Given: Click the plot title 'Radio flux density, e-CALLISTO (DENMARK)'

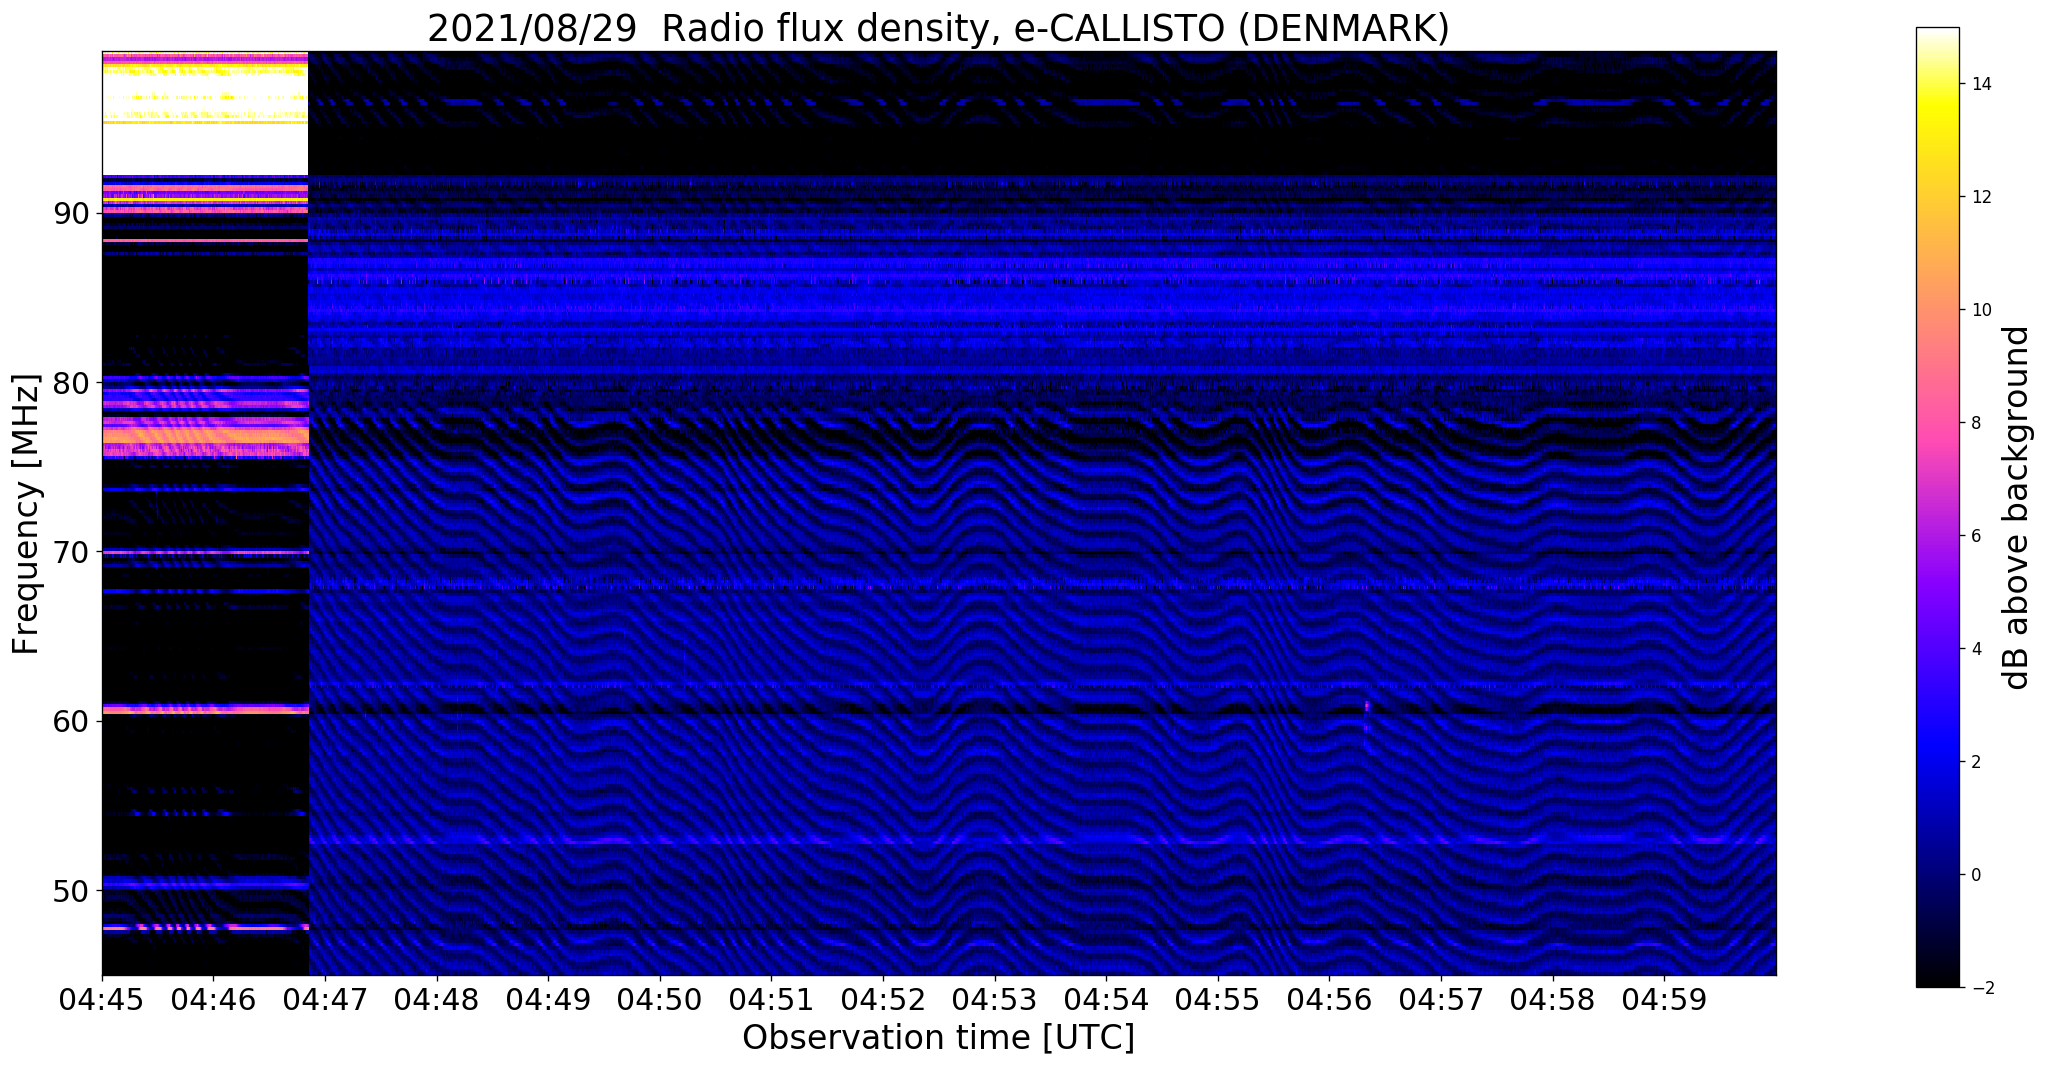Looking at the screenshot, I should point(1055,29).
